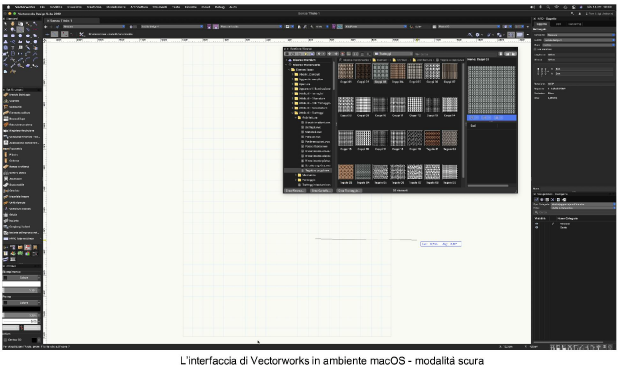Open the Aiuto menu

(233, 7)
